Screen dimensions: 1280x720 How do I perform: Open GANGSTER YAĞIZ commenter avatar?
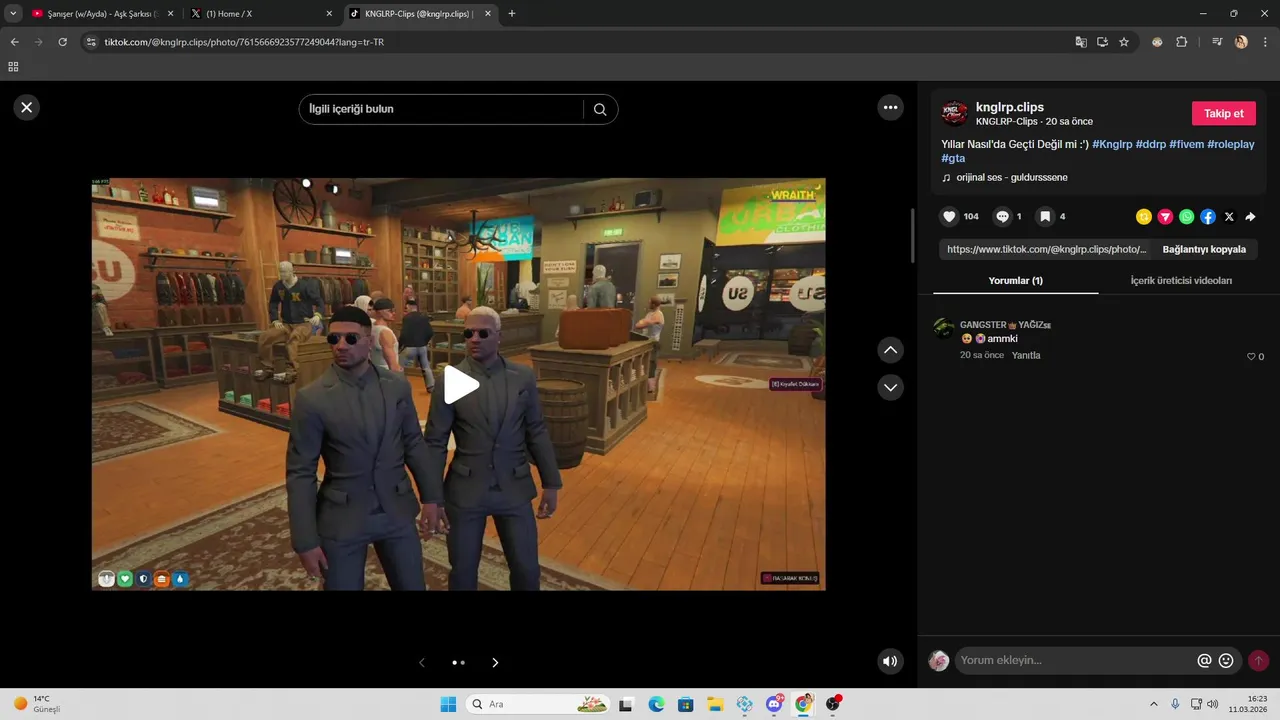coord(943,328)
